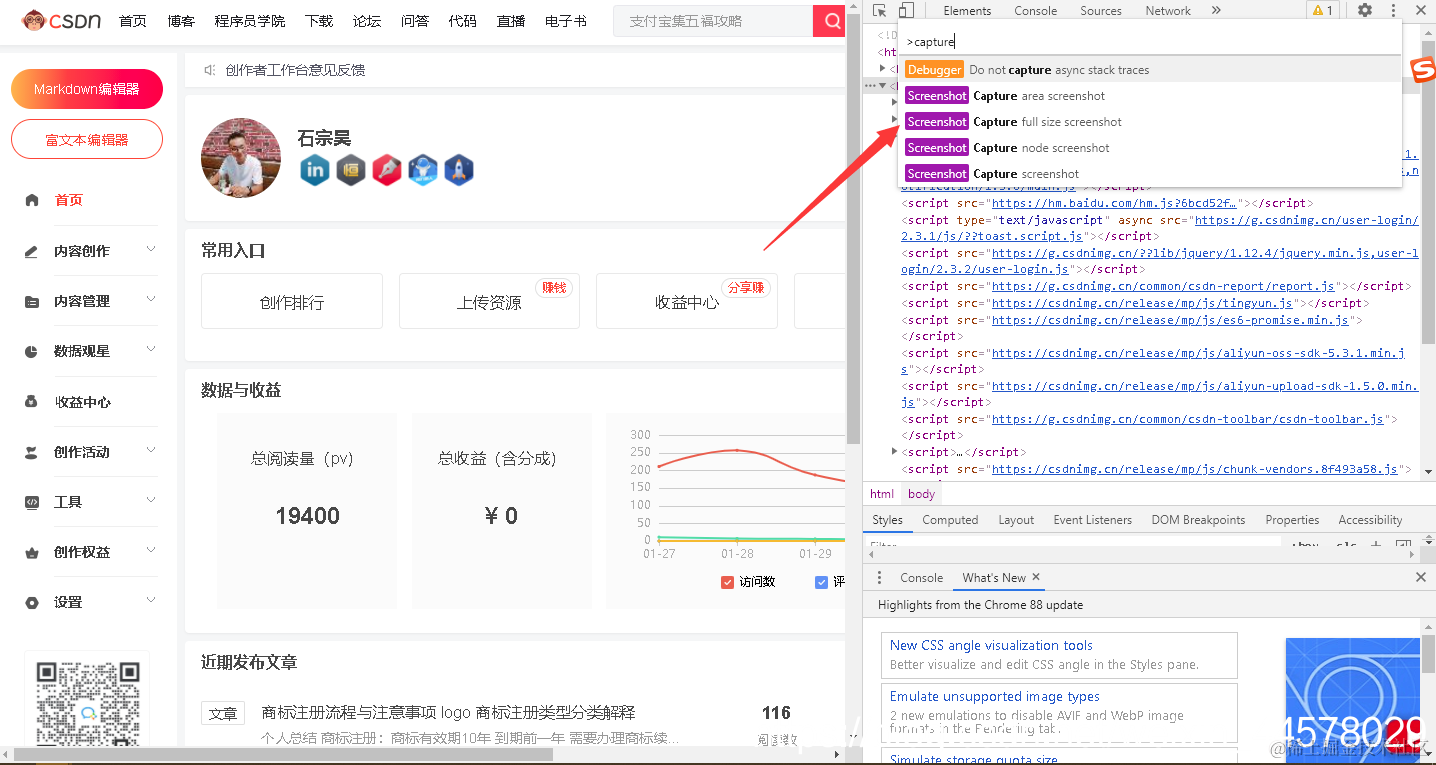Screen dimensions: 1436x765
Task: Click the CSDN logo
Action: click(x=62, y=20)
